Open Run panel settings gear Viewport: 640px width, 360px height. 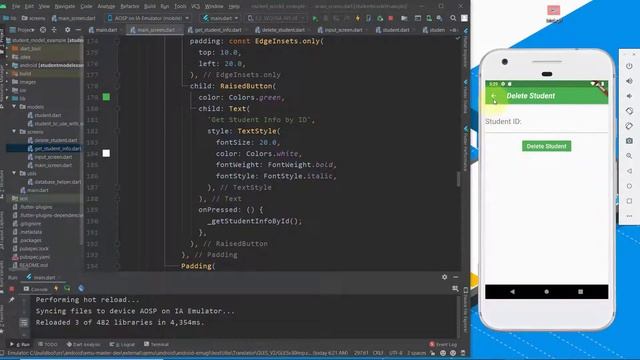pyautogui.click(x=444, y=277)
